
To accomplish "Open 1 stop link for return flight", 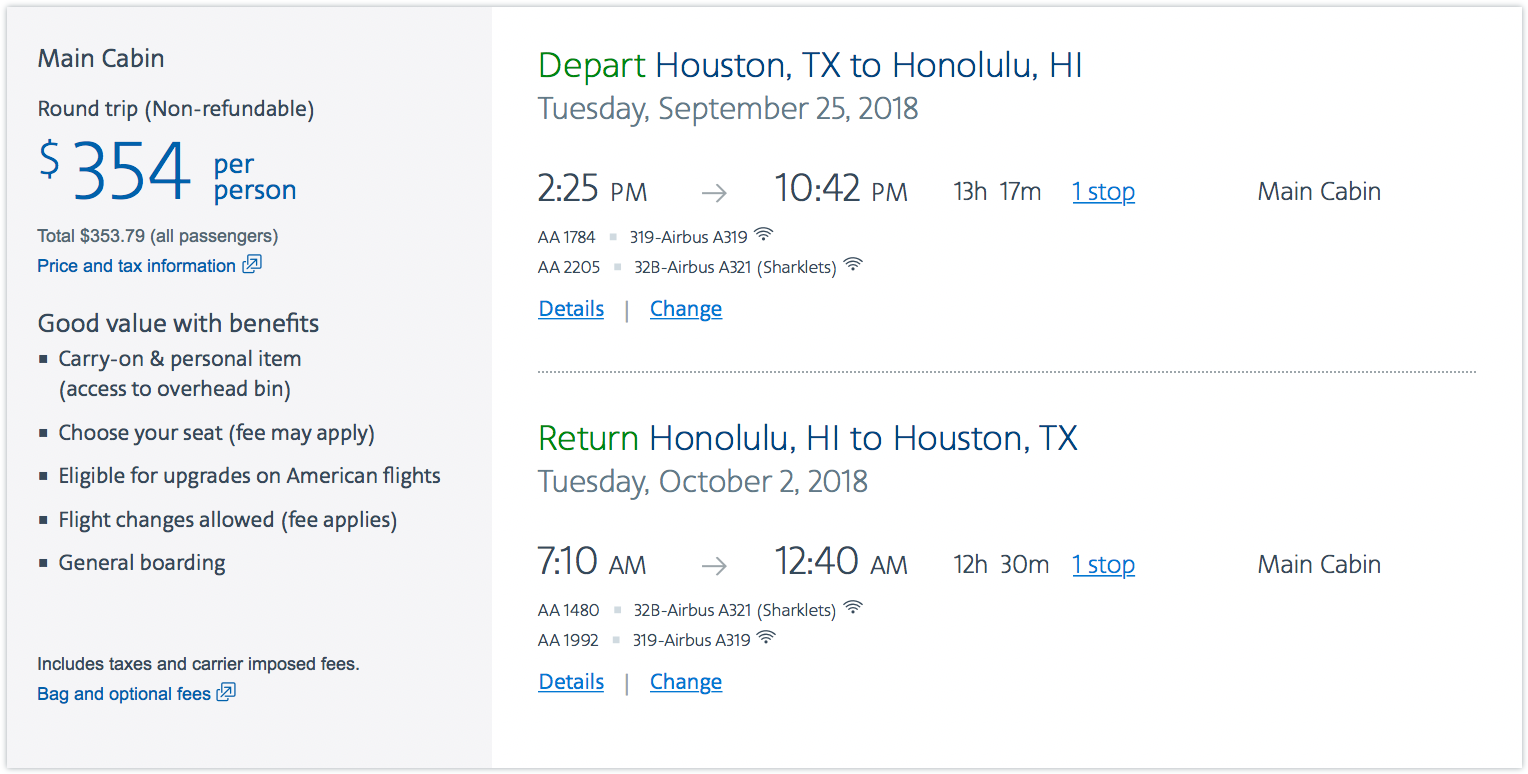I will click(x=1104, y=565).
